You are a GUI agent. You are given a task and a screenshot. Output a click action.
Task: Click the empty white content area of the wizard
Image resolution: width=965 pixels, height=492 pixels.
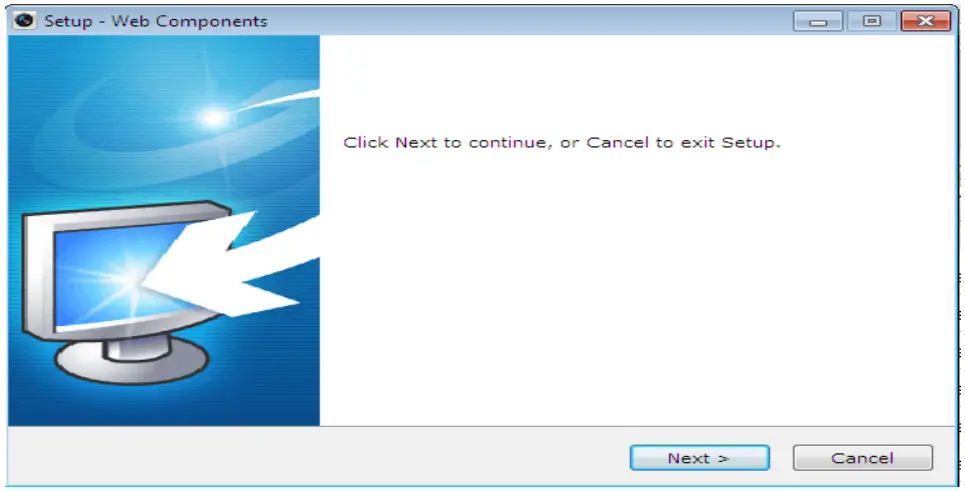[637, 289]
